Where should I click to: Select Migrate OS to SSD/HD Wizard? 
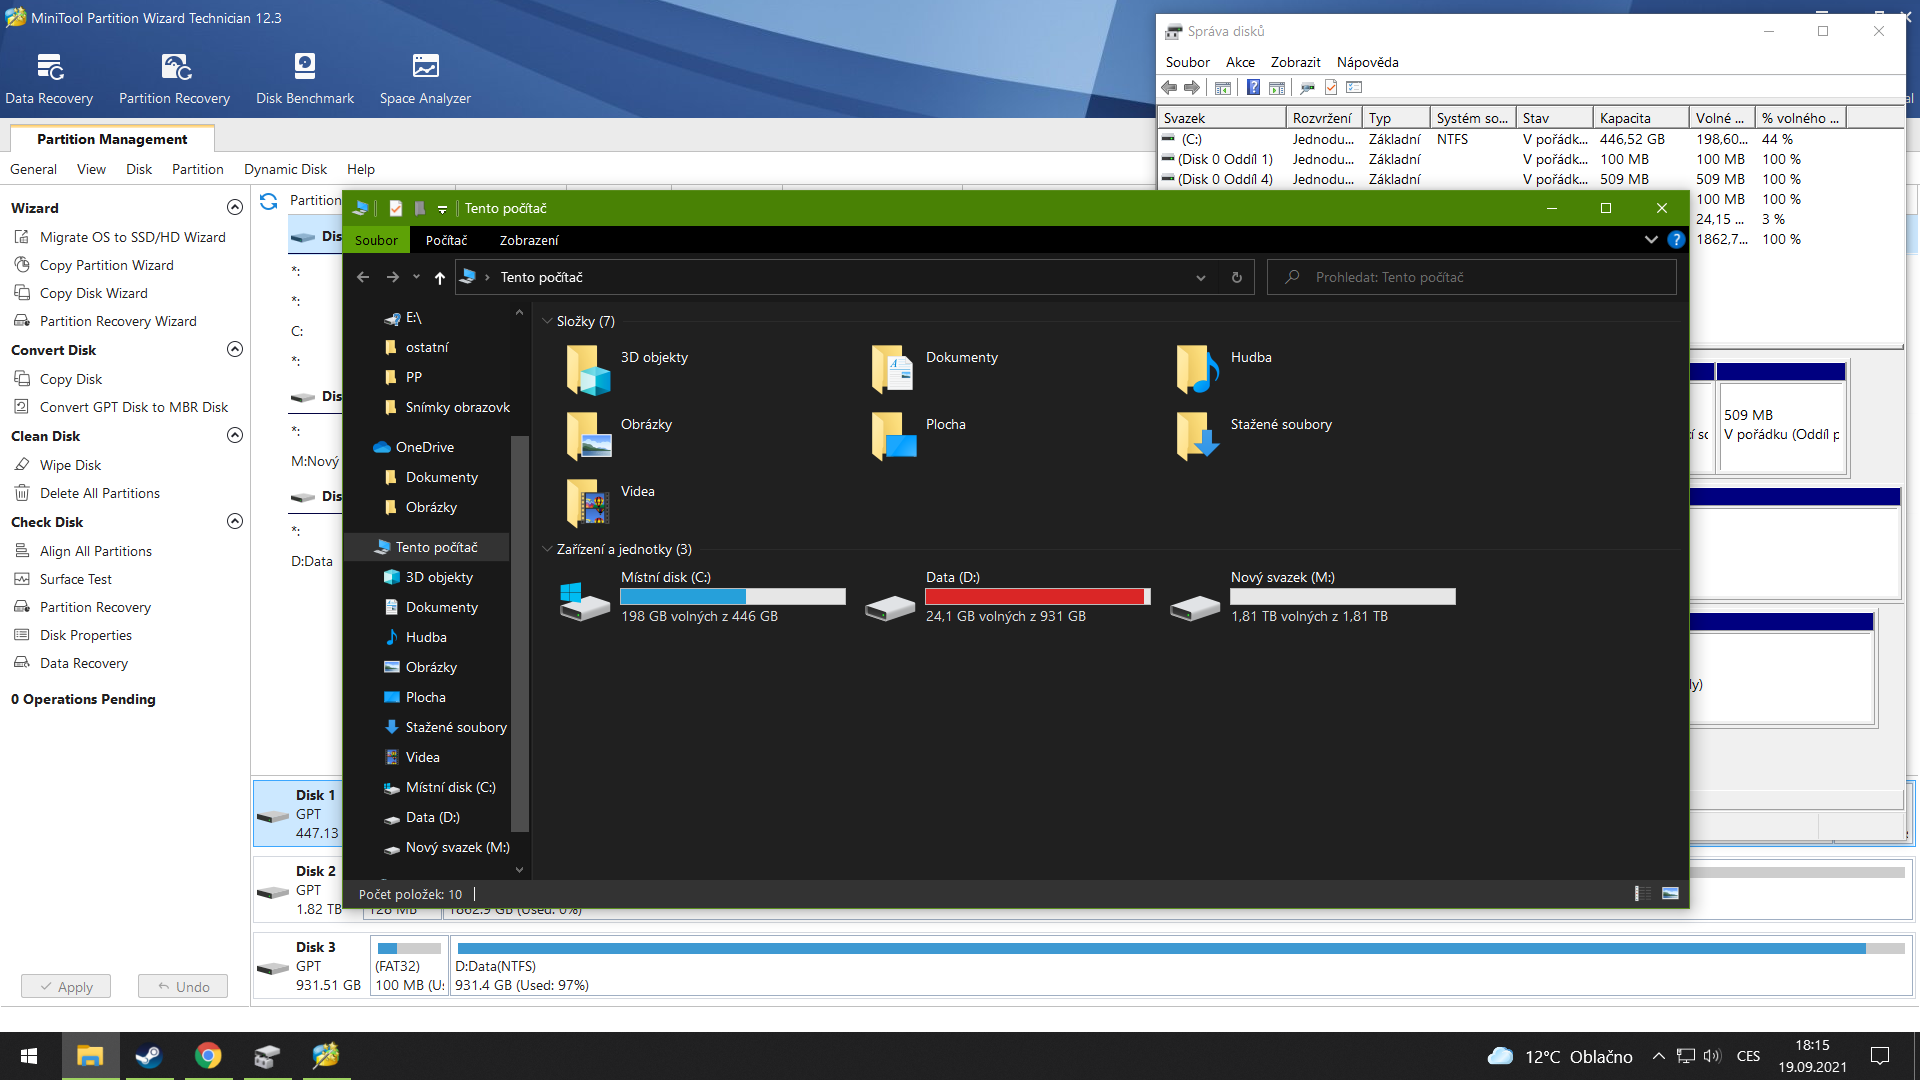pos(132,237)
